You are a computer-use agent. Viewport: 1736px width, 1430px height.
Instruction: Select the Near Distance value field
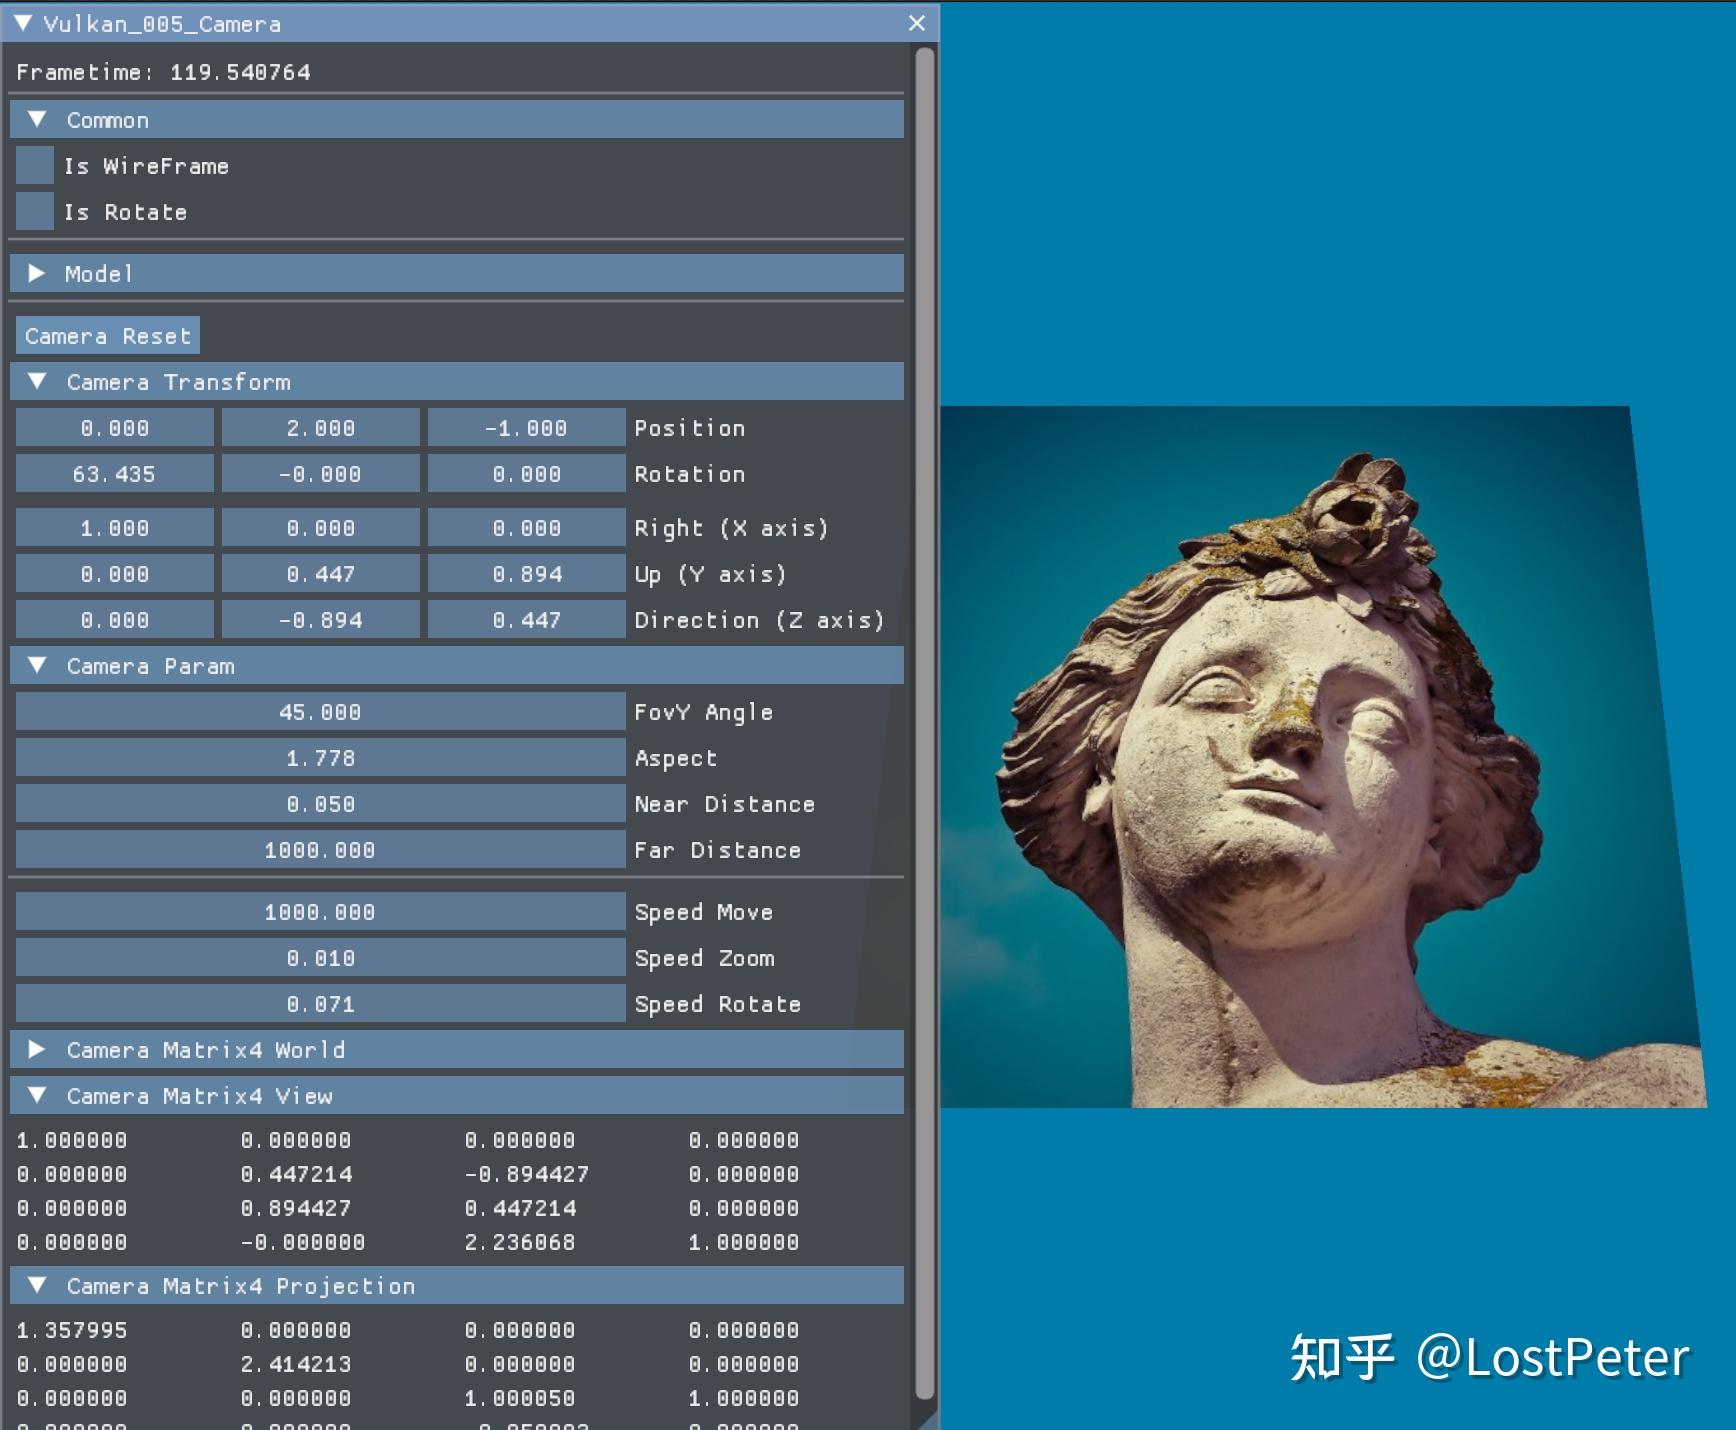click(x=318, y=803)
